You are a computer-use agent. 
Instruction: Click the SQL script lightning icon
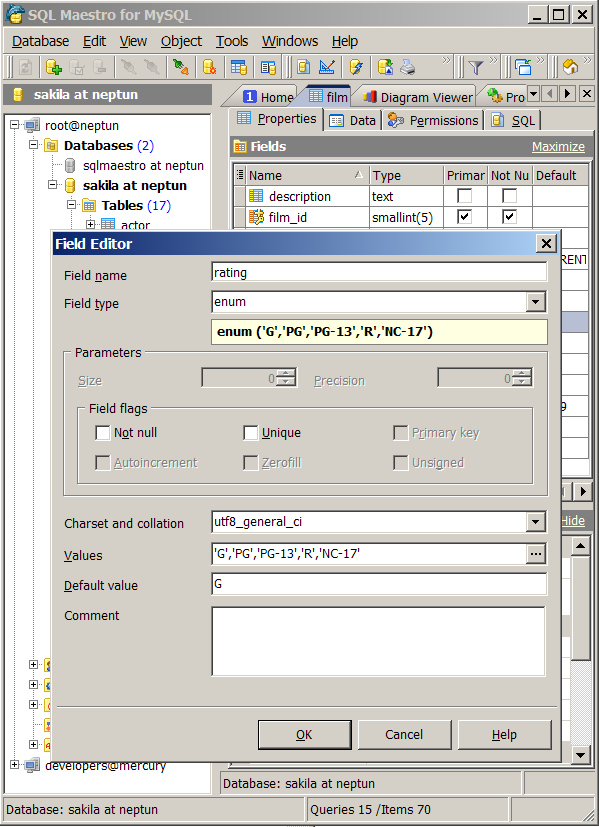pyautogui.click(x=356, y=67)
